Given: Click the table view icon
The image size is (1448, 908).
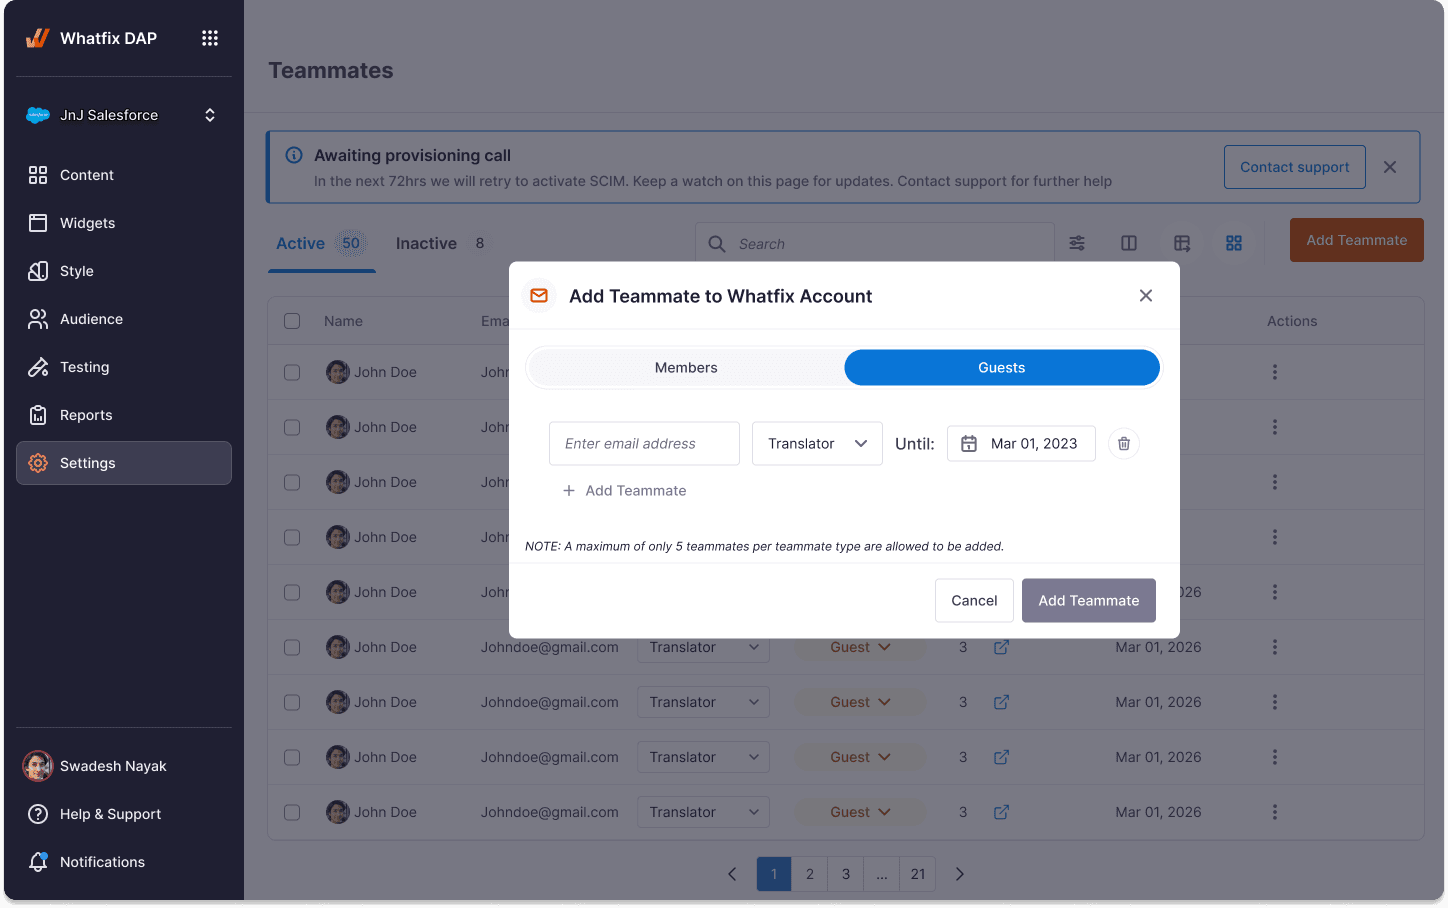Looking at the screenshot, I should click(x=1182, y=243).
